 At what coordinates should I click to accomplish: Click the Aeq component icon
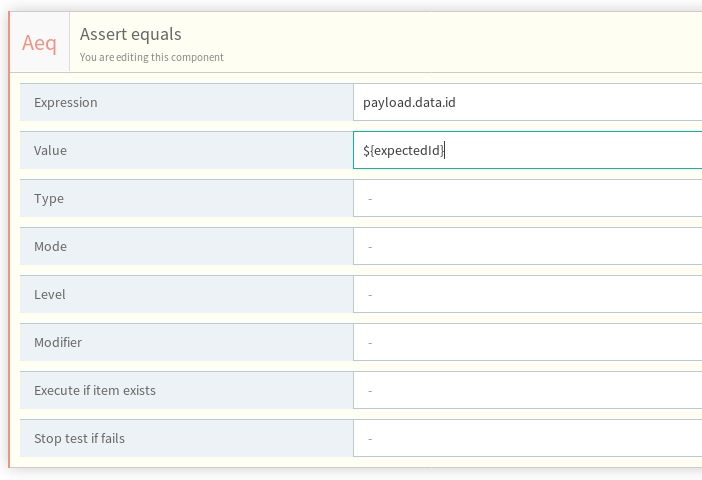click(x=39, y=43)
